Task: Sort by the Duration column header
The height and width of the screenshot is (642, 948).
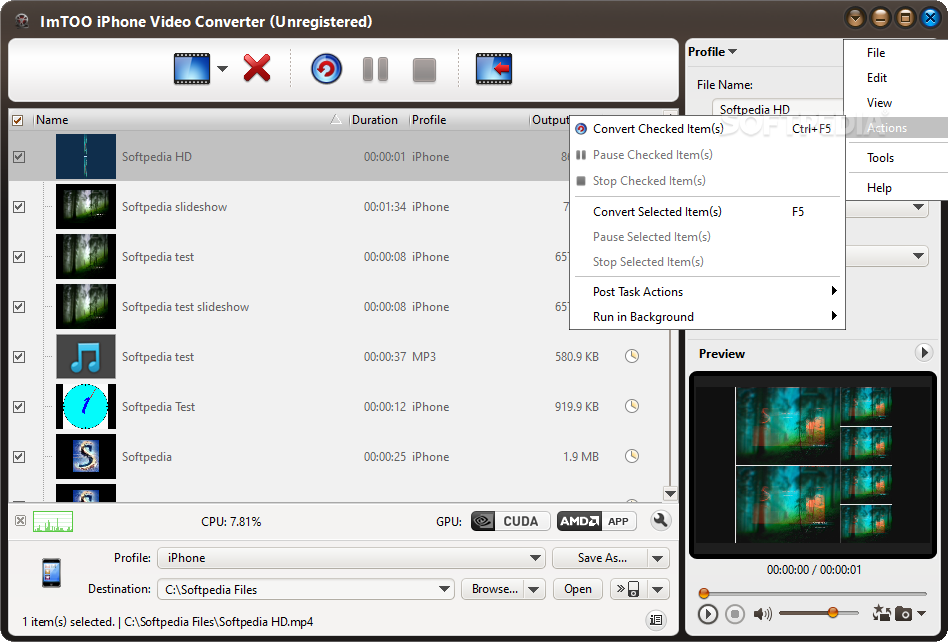Action: pyautogui.click(x=378, y=120)
